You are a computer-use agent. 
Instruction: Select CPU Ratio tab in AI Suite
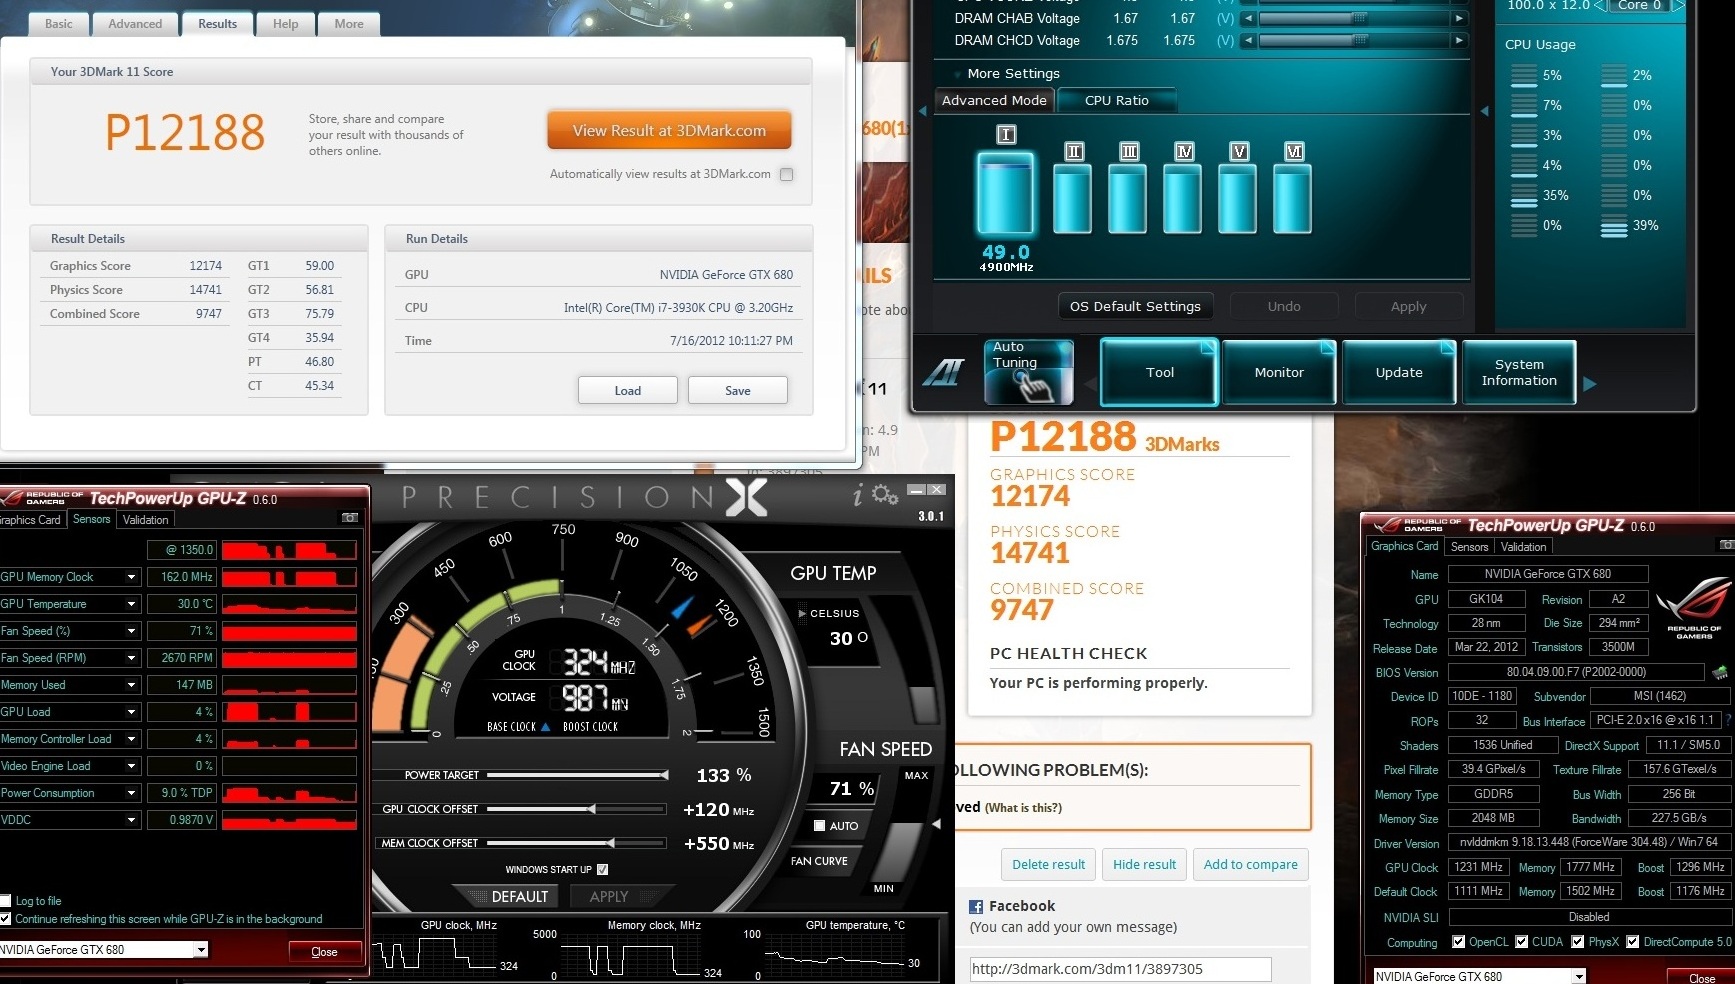point(1117,100)
